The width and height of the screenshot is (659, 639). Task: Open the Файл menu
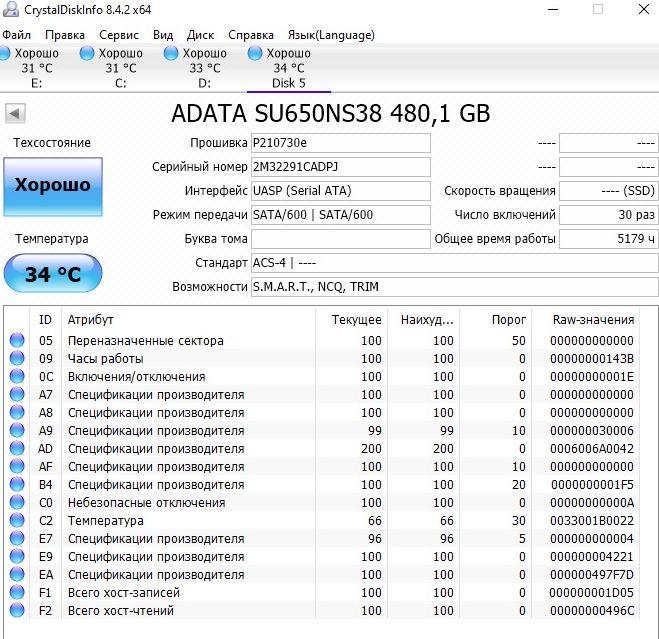pyautogui.click(x=17, y=35)
